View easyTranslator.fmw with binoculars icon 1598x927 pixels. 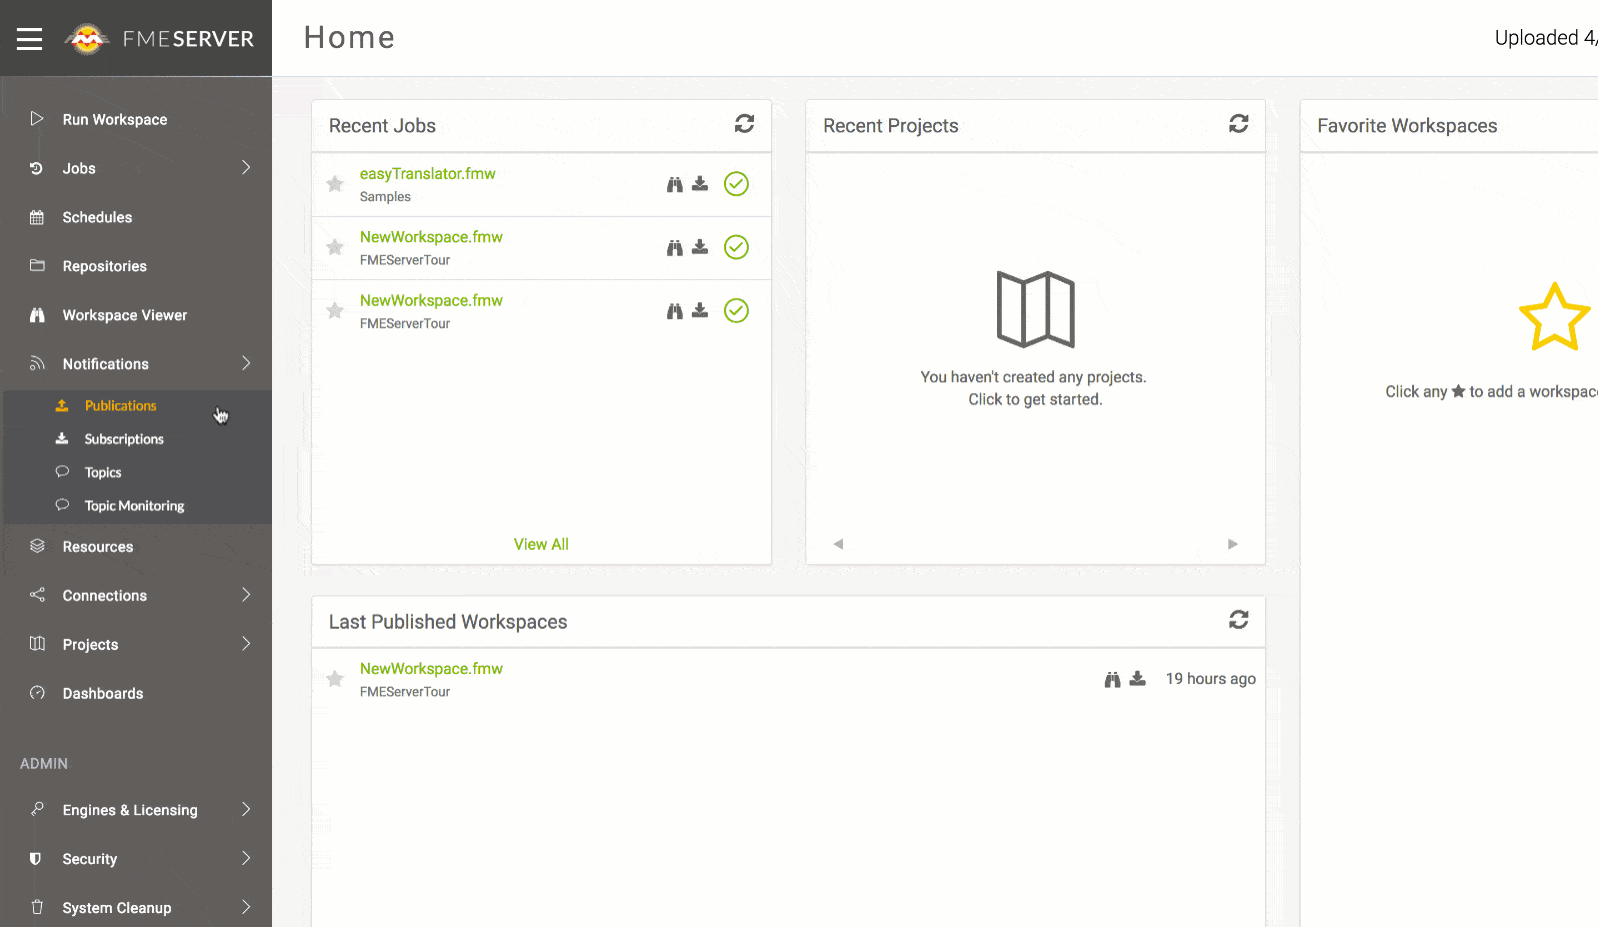click(x=675, y=184)
